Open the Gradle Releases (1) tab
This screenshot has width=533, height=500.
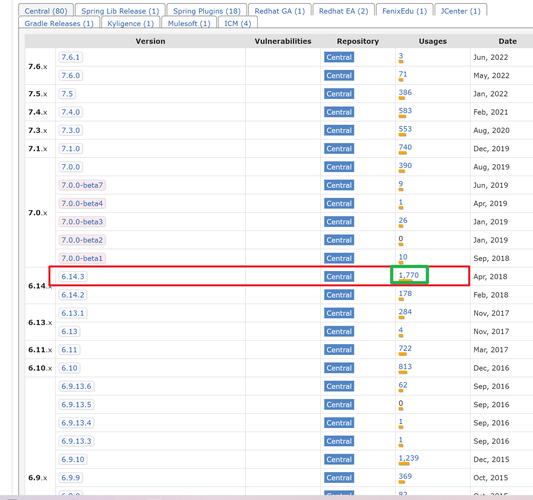pyautogui.click(x=59, y=23)
